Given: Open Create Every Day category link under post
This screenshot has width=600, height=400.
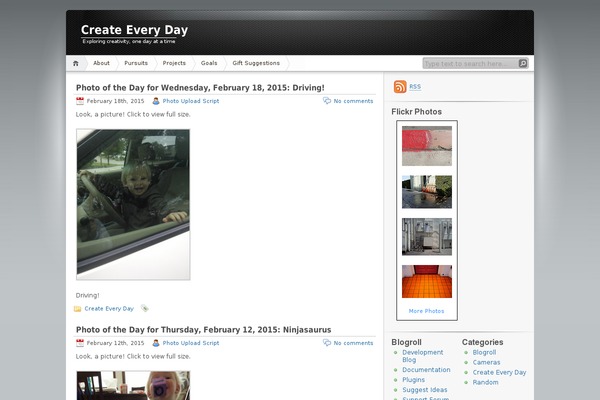Looking at the screenshot, I should (x=109, y=309).
